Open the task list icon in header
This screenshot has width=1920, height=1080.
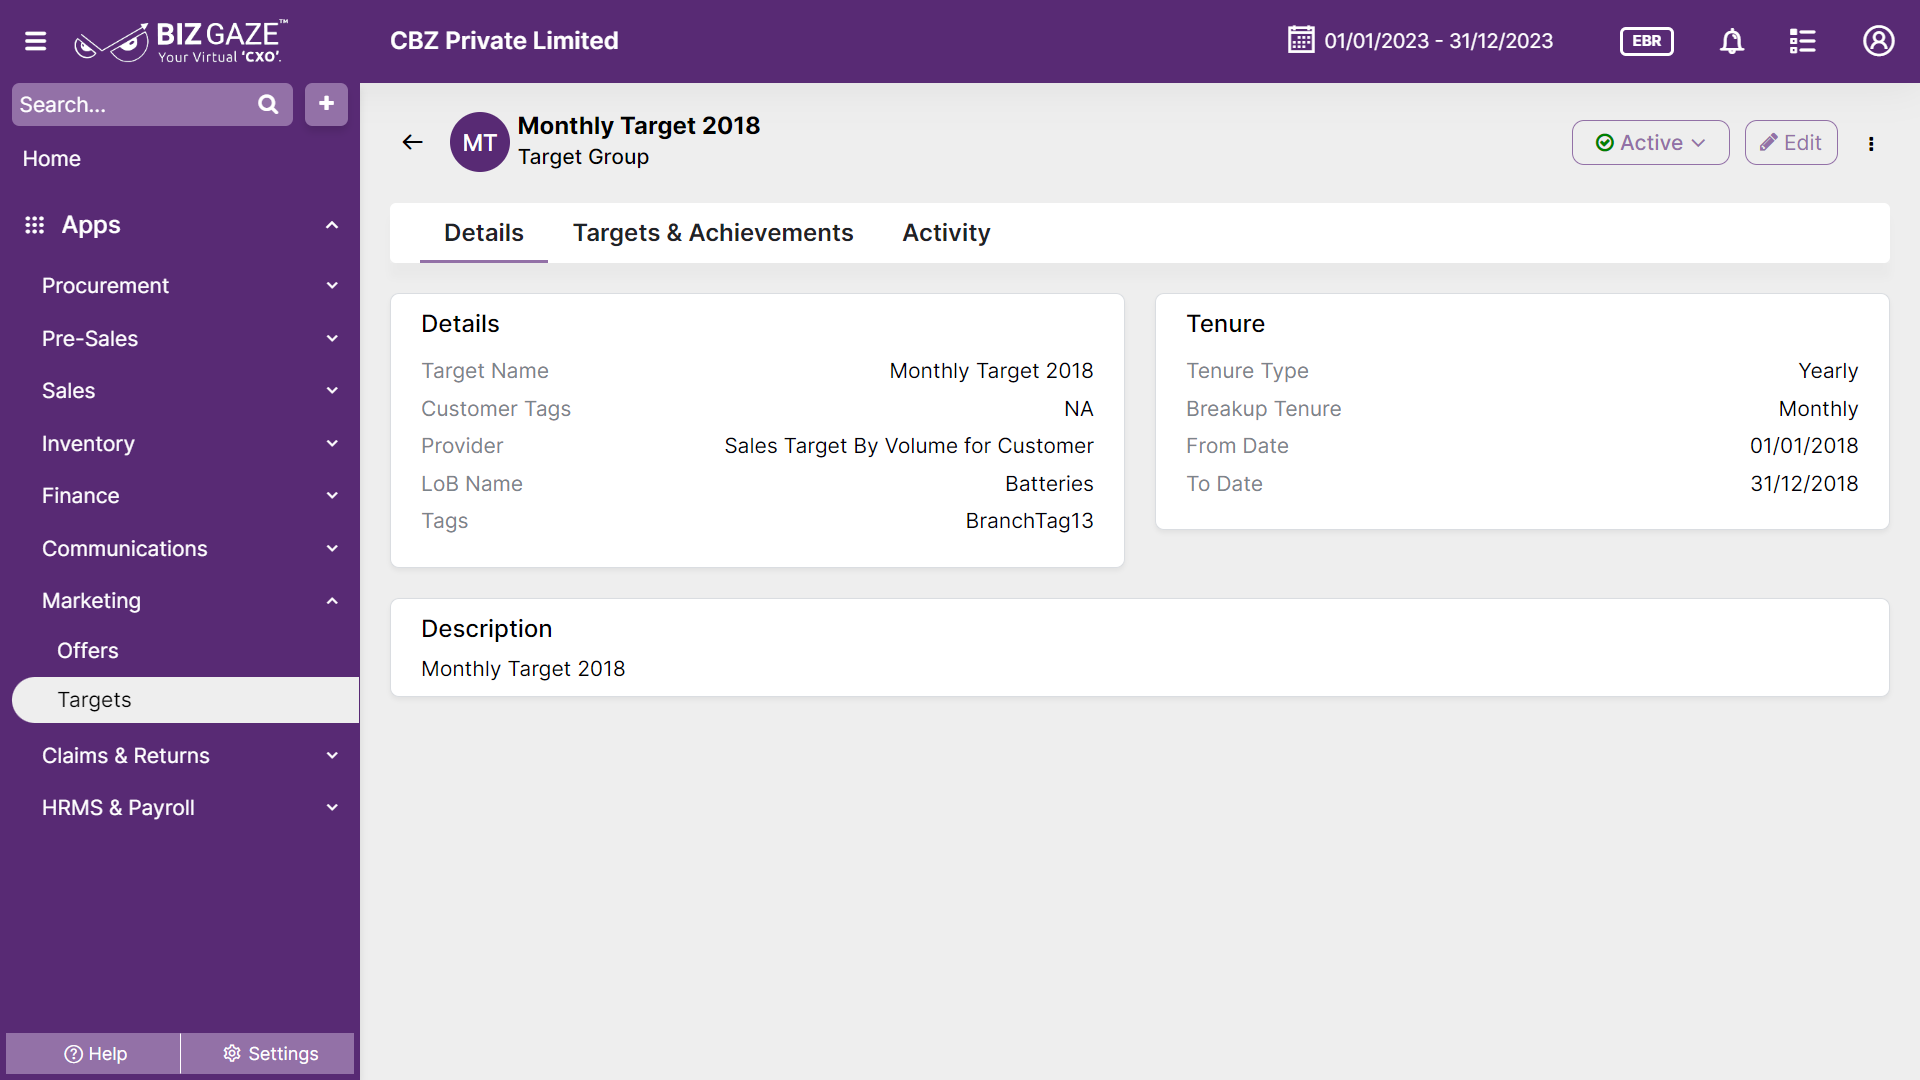click(x=1802, y=41)
